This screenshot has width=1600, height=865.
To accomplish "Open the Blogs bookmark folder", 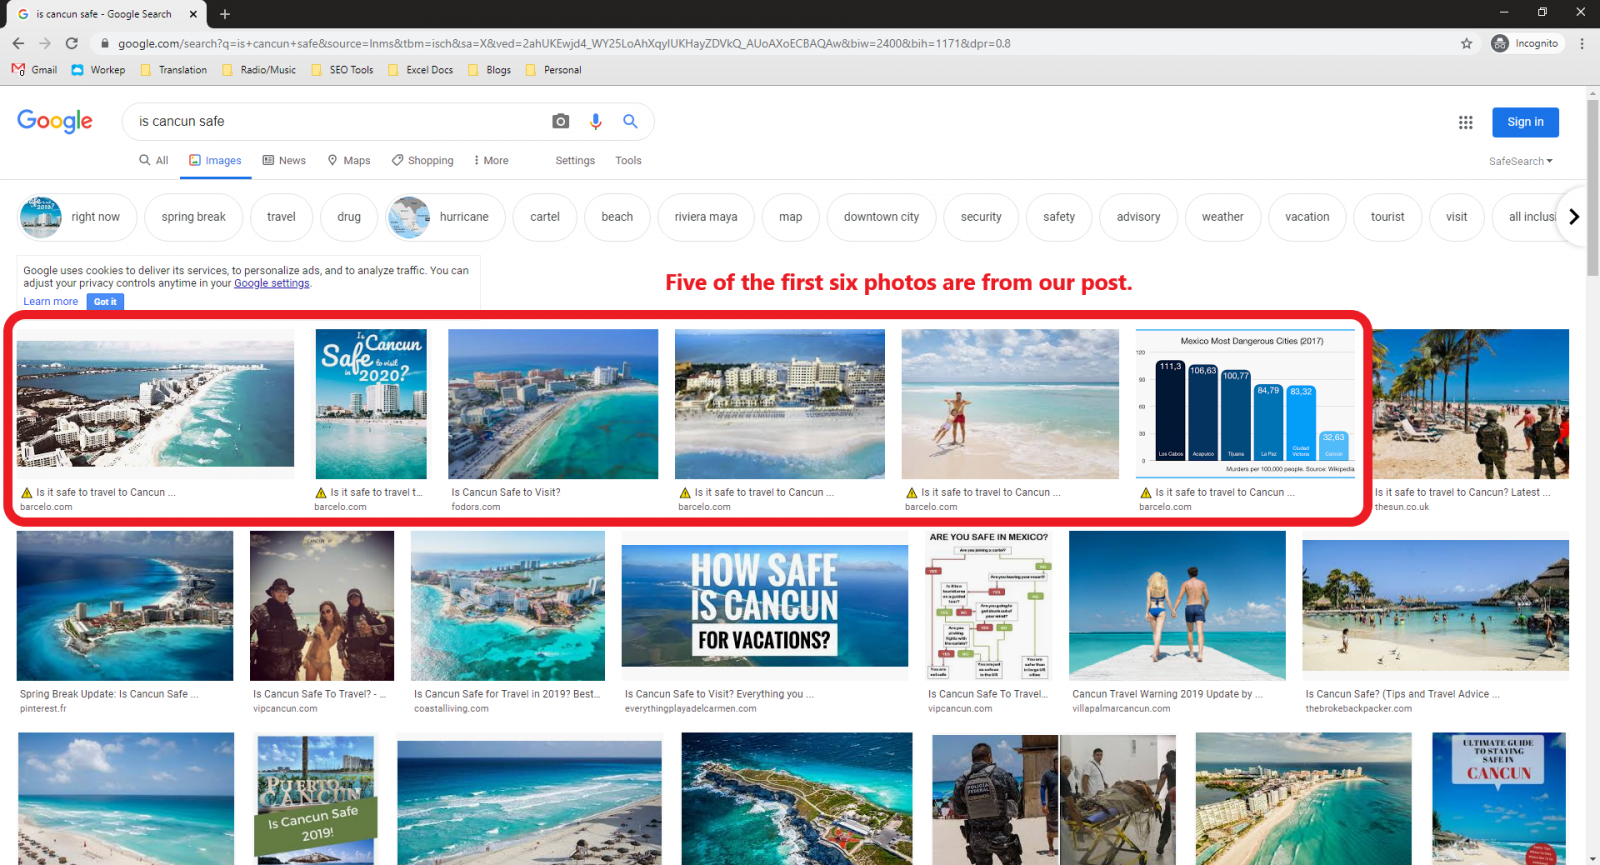I will point(489,70).
